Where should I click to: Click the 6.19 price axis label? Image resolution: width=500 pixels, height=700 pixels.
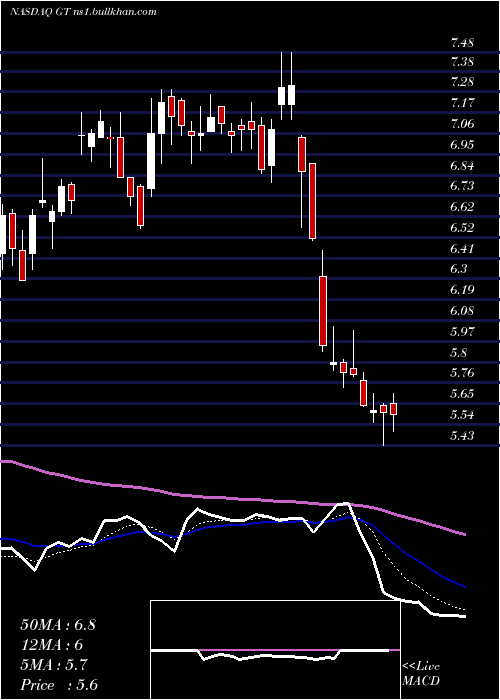(462, 290)
